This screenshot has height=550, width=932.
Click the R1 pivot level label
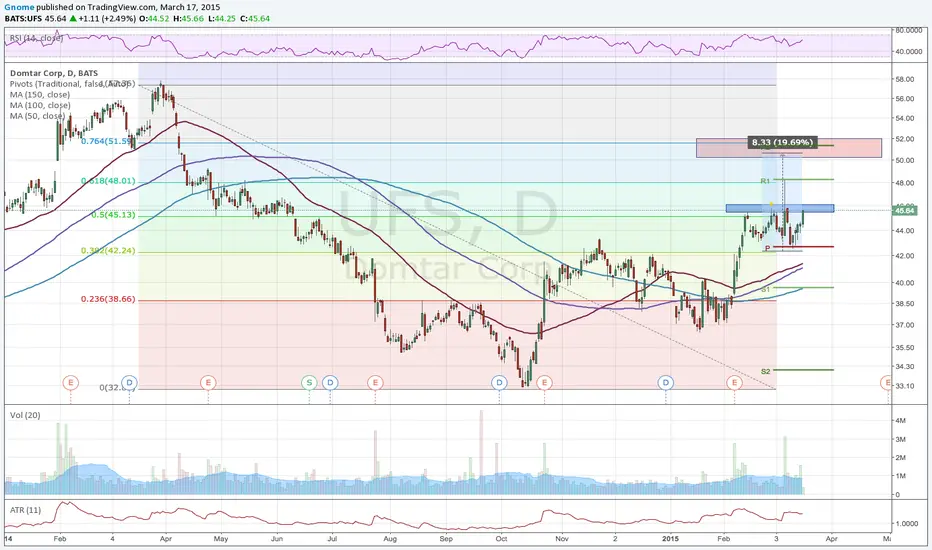click(x=765, y=181)
